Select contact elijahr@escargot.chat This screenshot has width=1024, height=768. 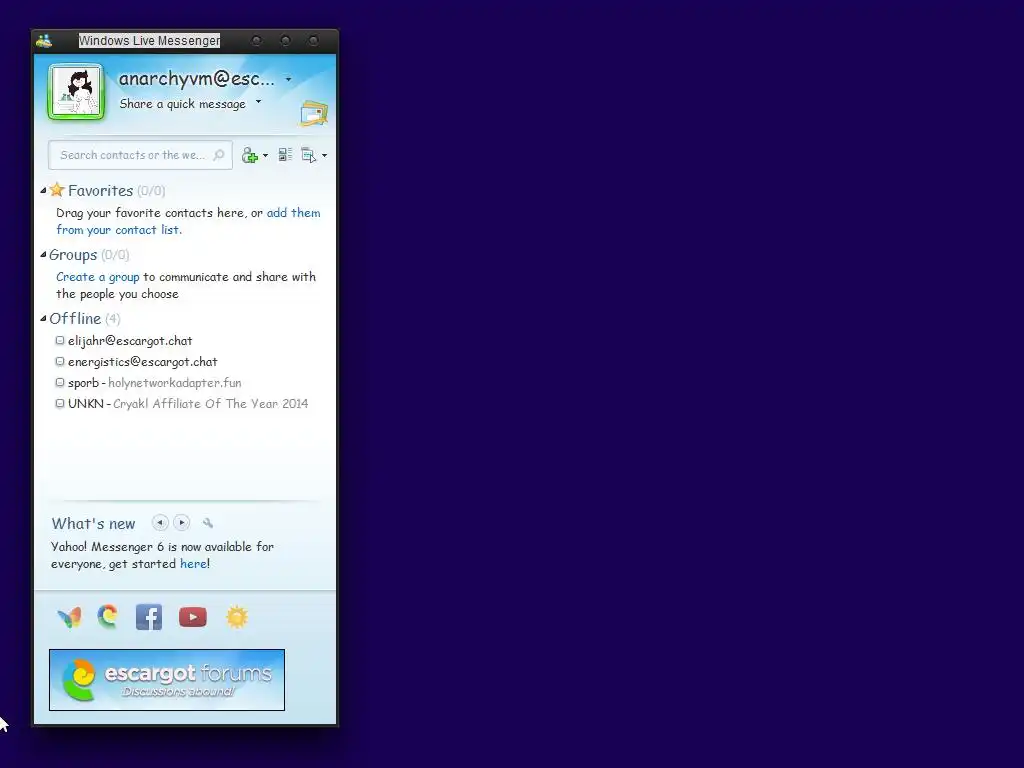[130, 341]
